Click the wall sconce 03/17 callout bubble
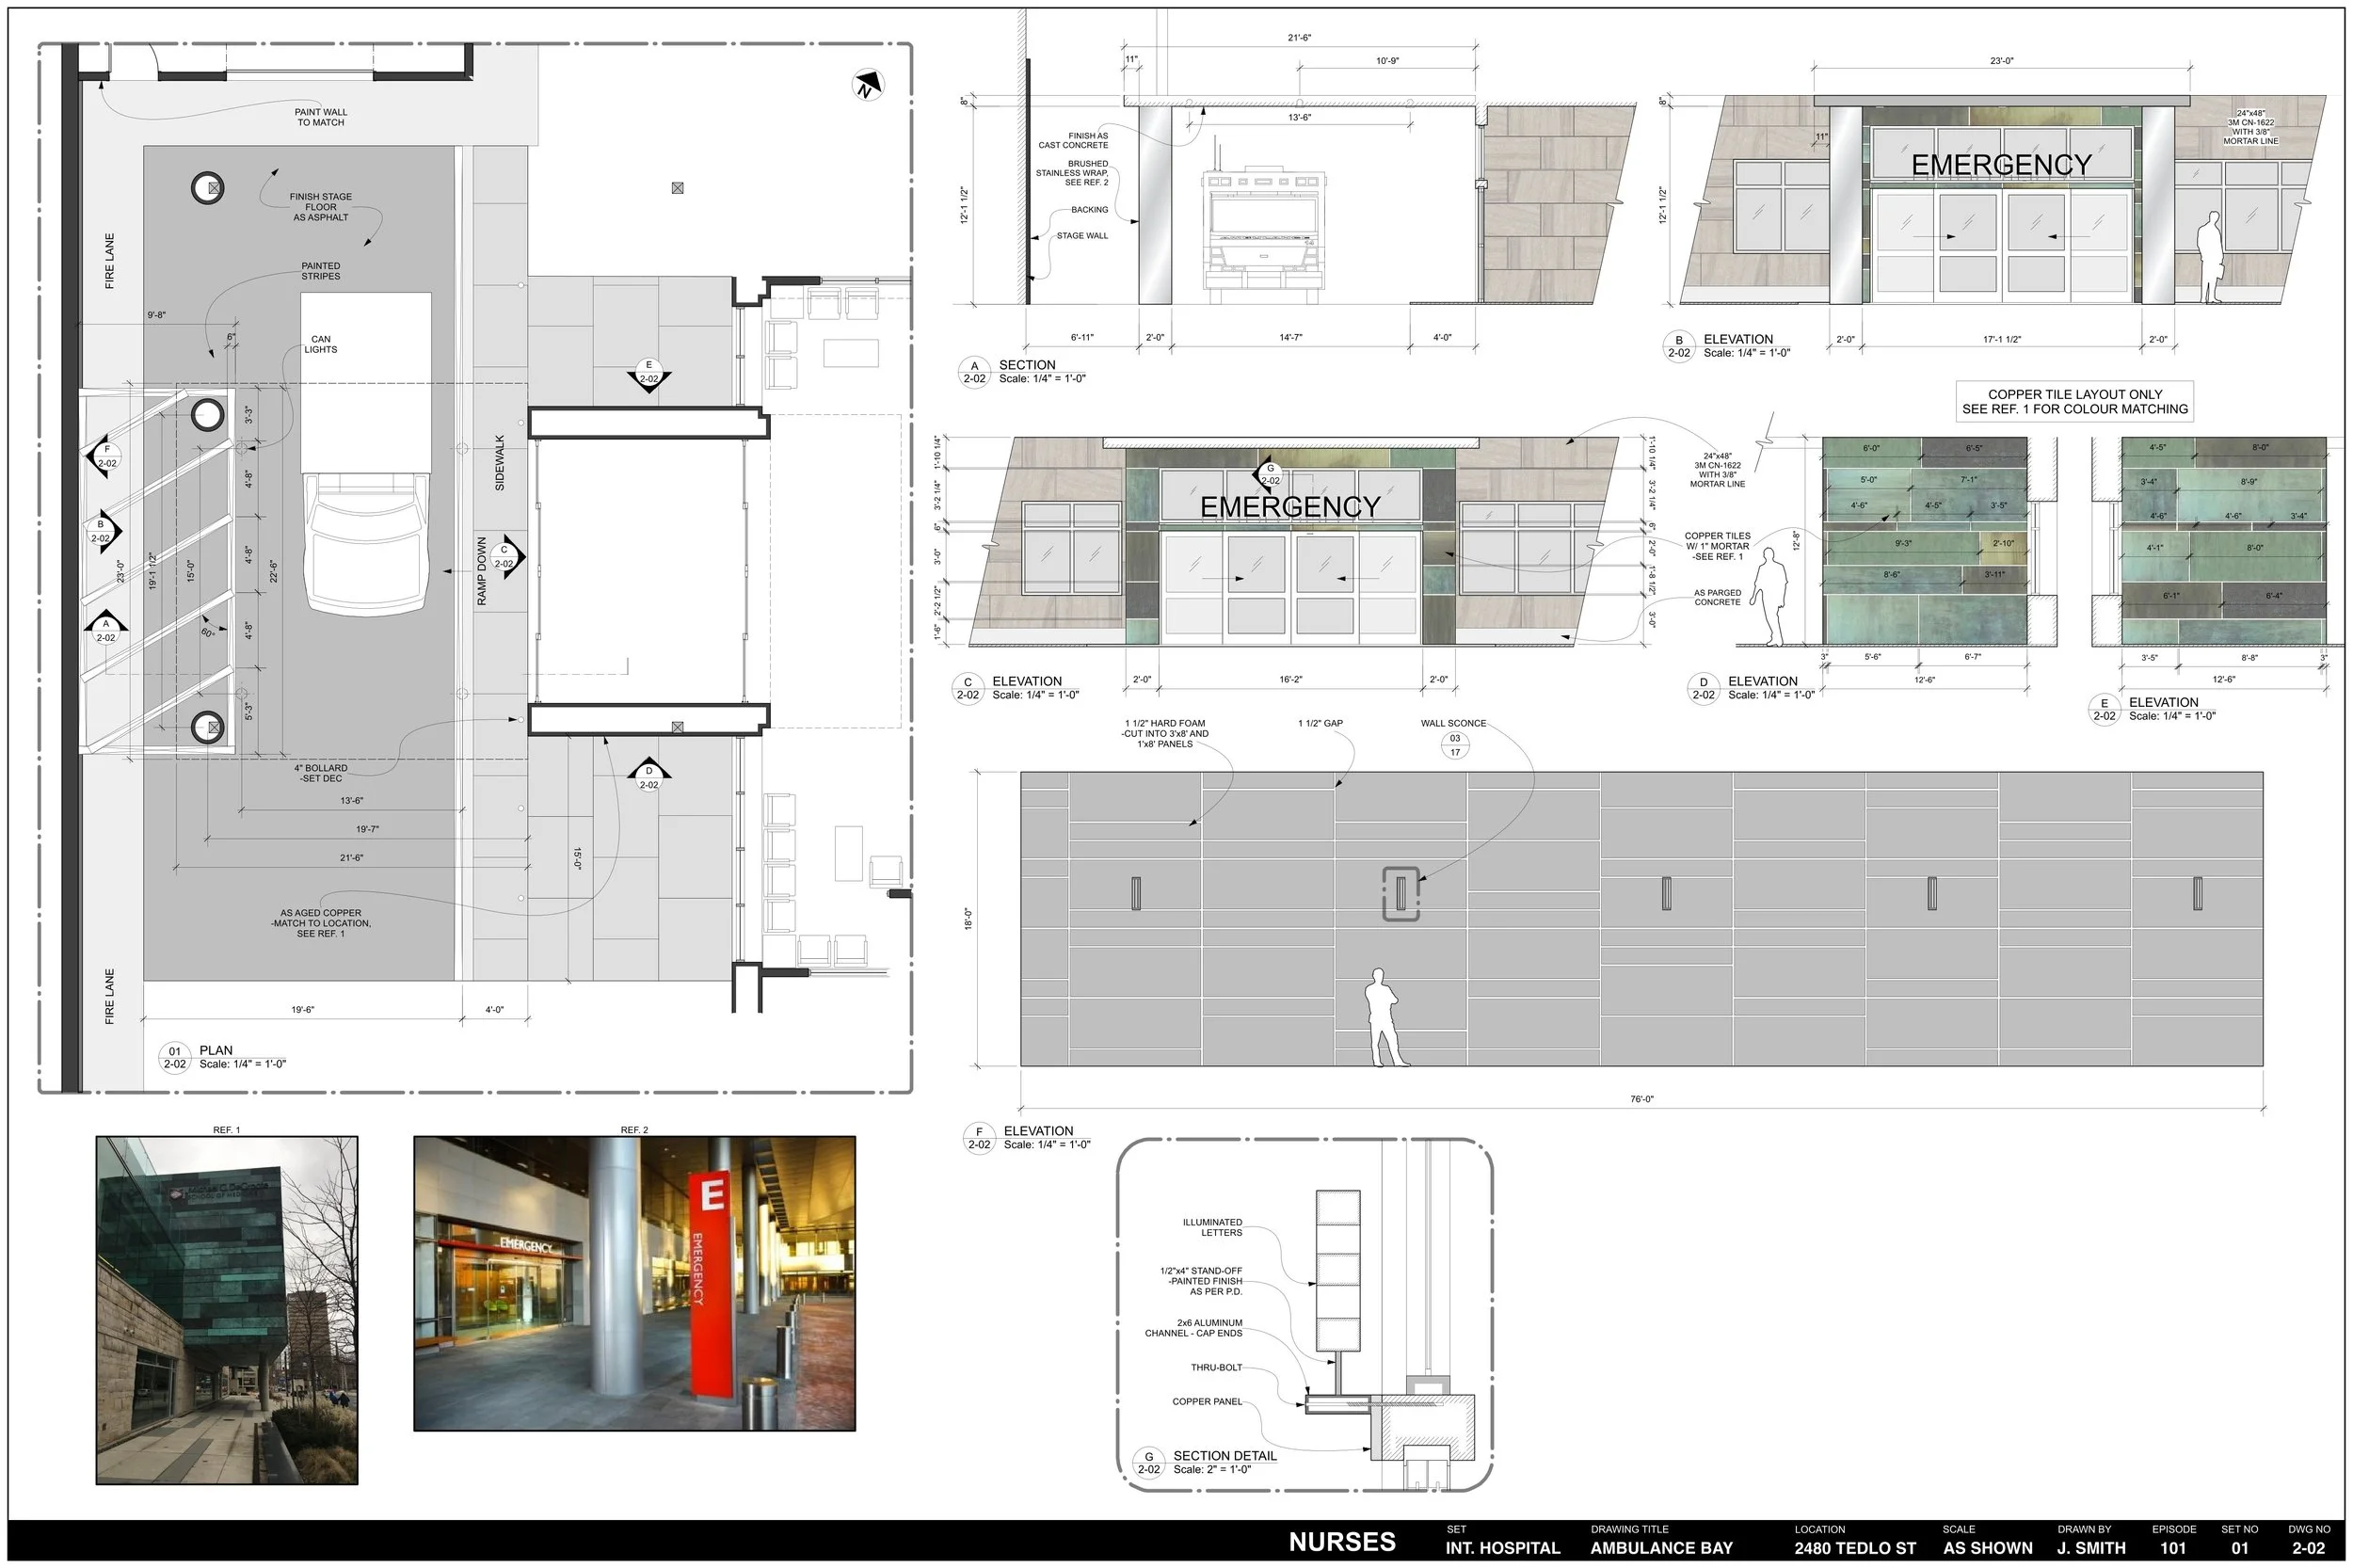 [1454, 745]
